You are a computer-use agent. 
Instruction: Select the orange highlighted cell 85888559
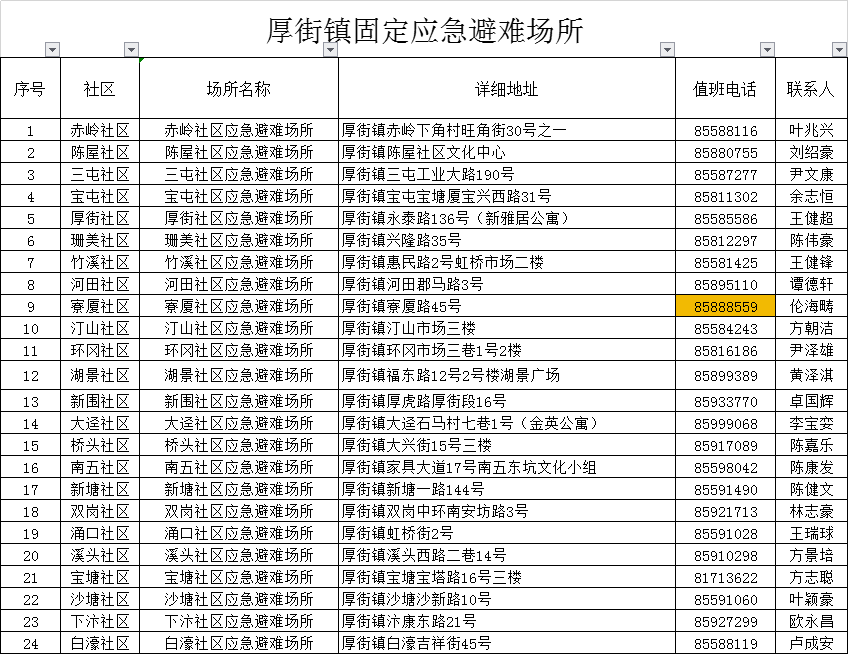coord(725,306)
